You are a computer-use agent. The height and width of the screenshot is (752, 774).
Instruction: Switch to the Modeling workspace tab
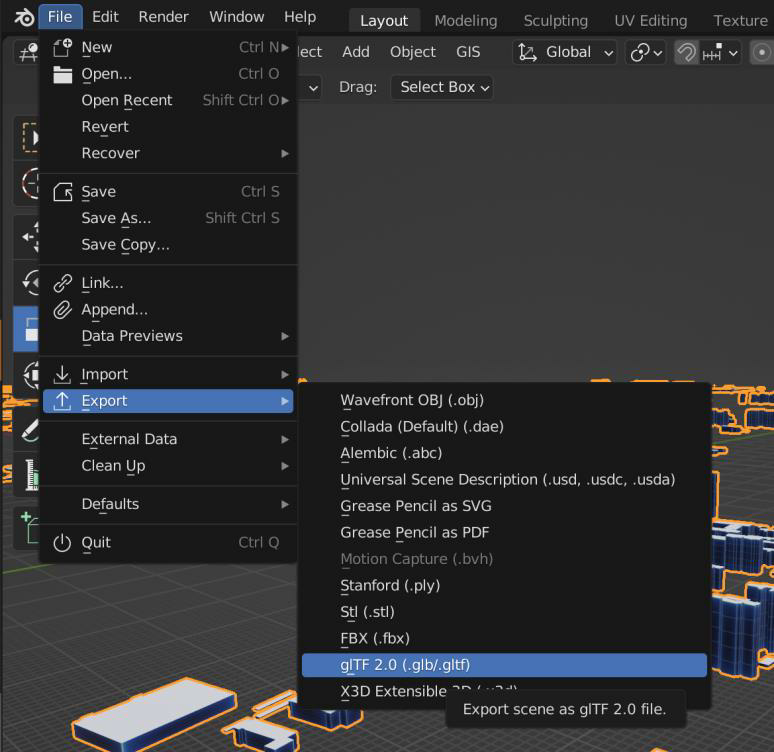tap(465, 21)
